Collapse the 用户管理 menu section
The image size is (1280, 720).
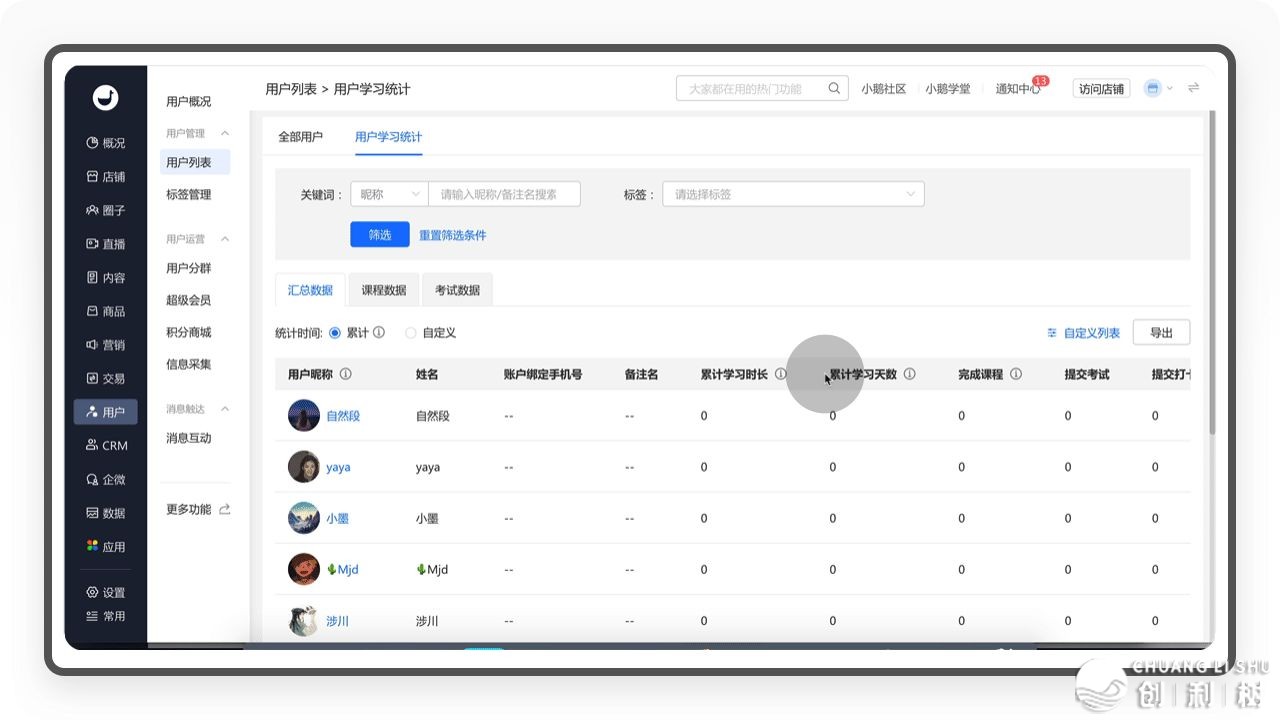(x=225, y=133)
